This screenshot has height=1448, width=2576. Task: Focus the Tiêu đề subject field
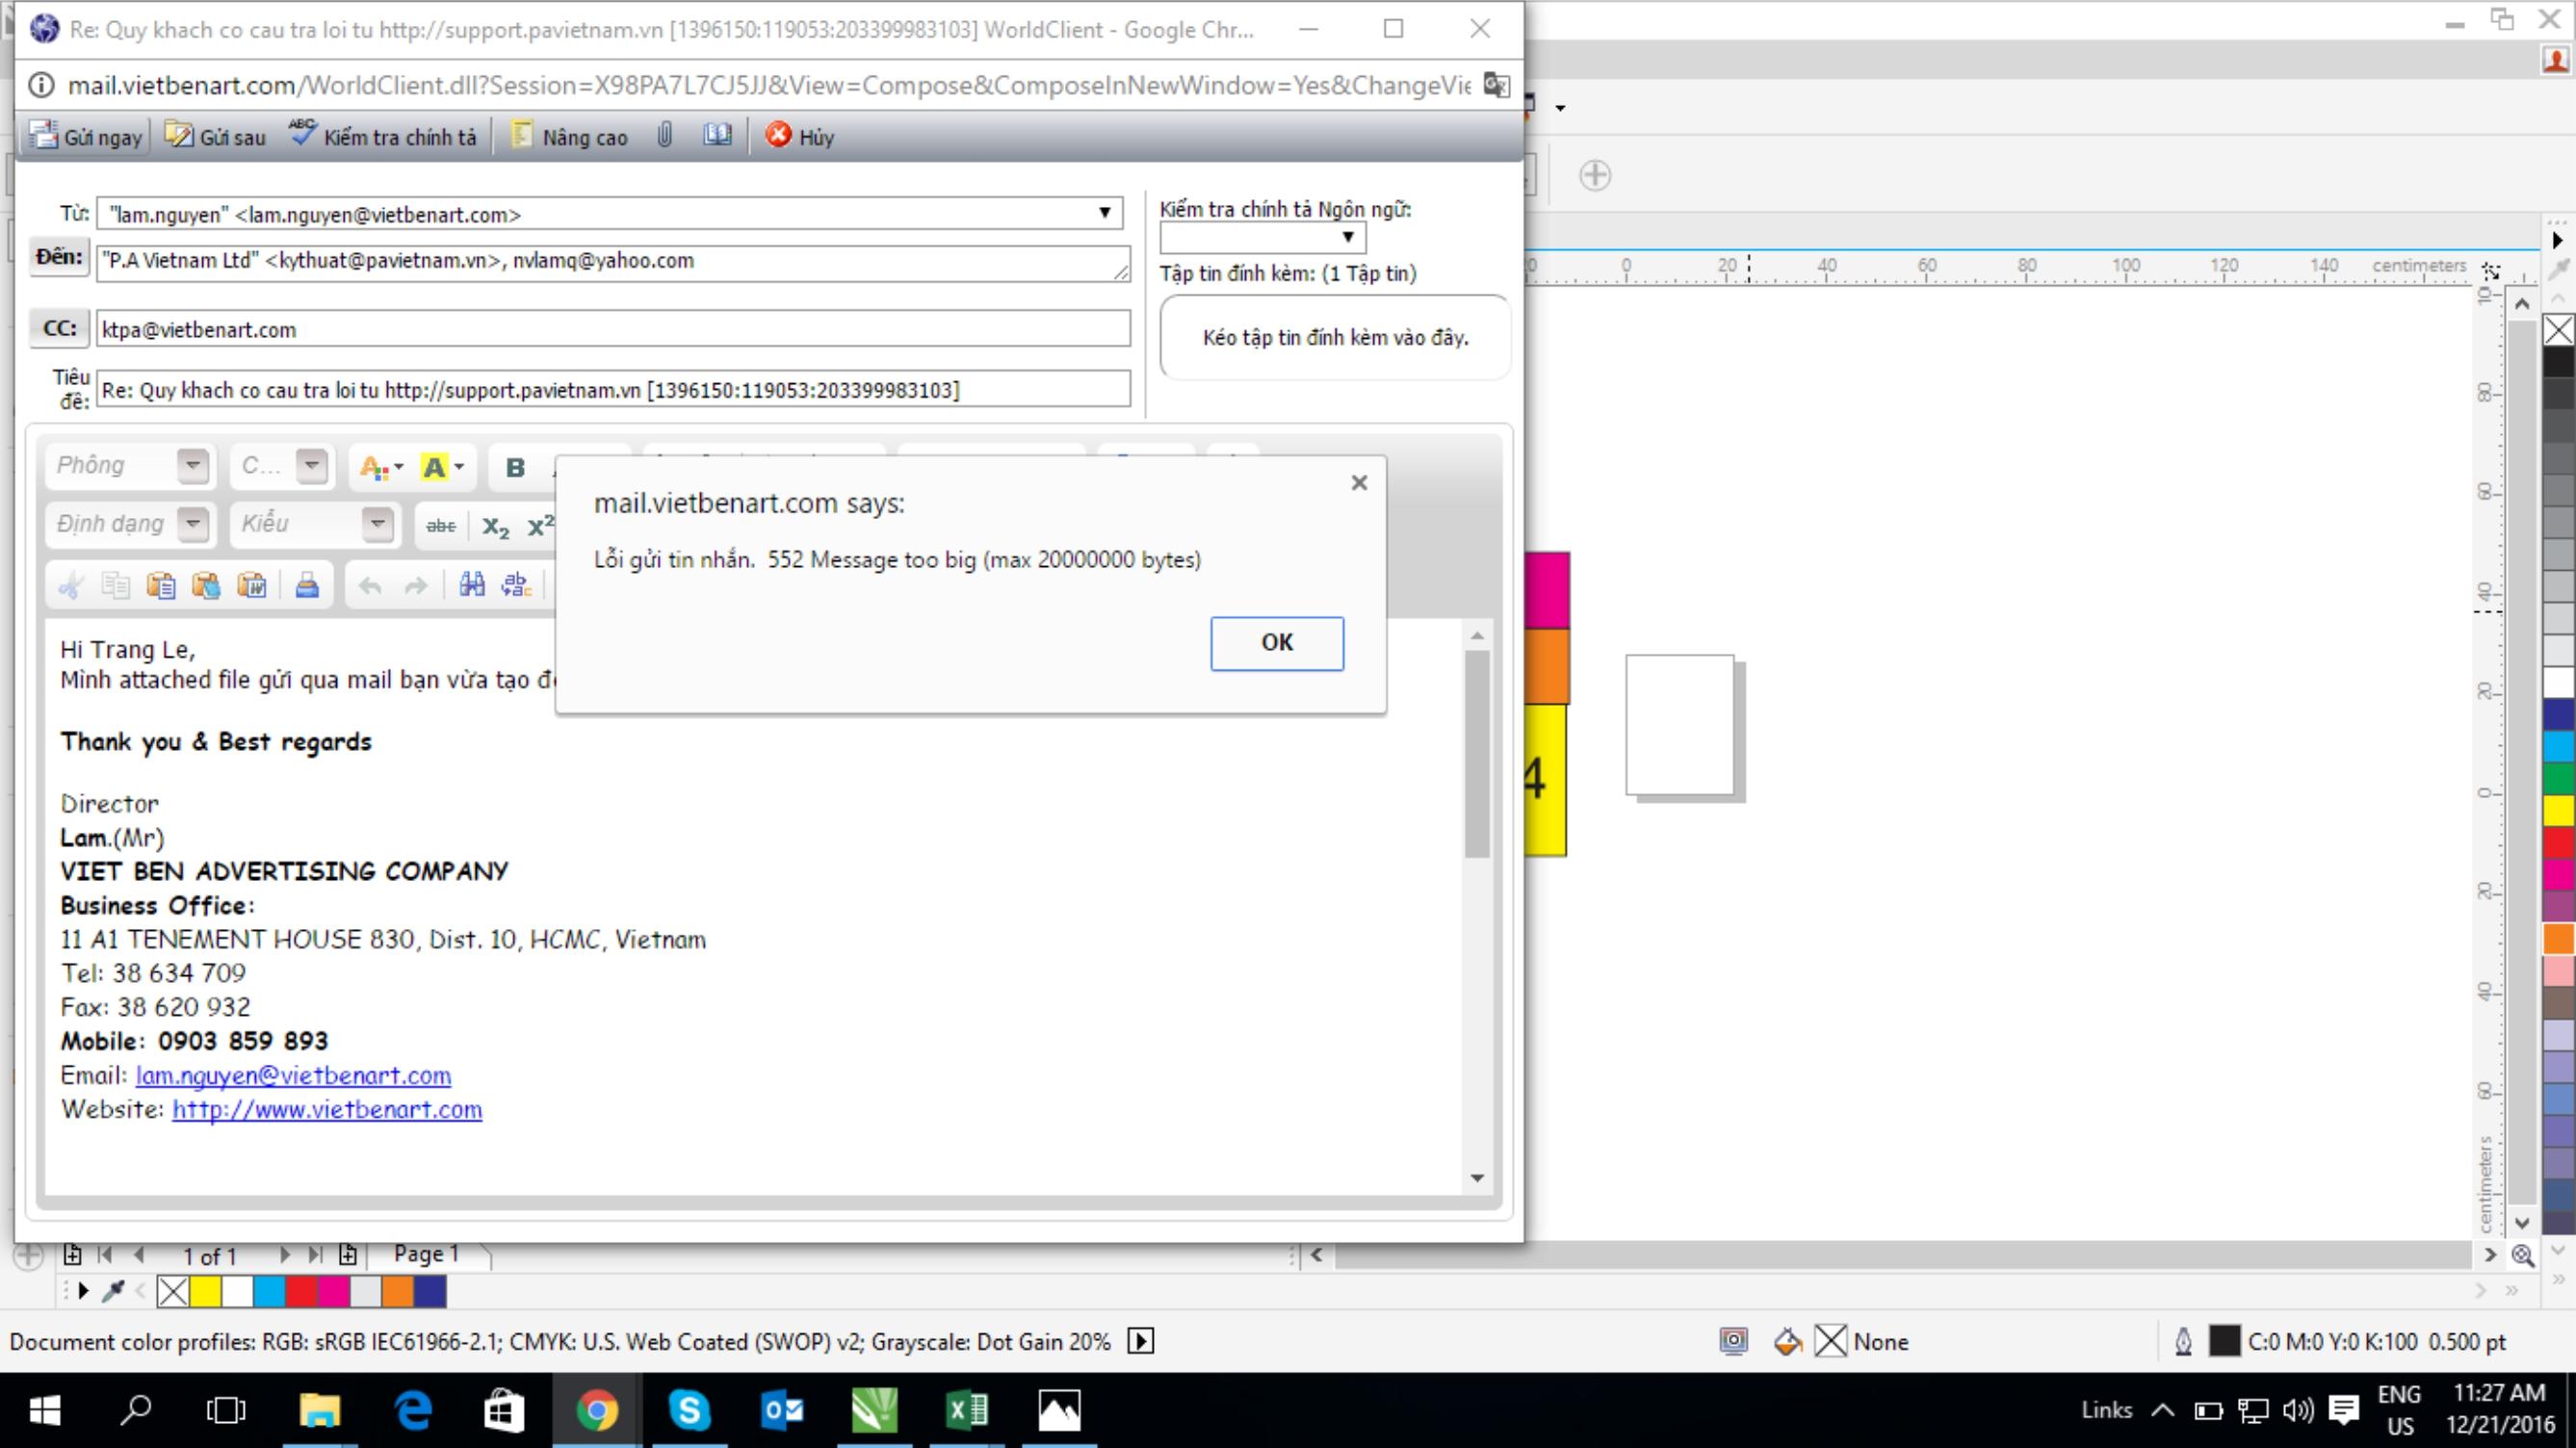[x=613, y=390]
